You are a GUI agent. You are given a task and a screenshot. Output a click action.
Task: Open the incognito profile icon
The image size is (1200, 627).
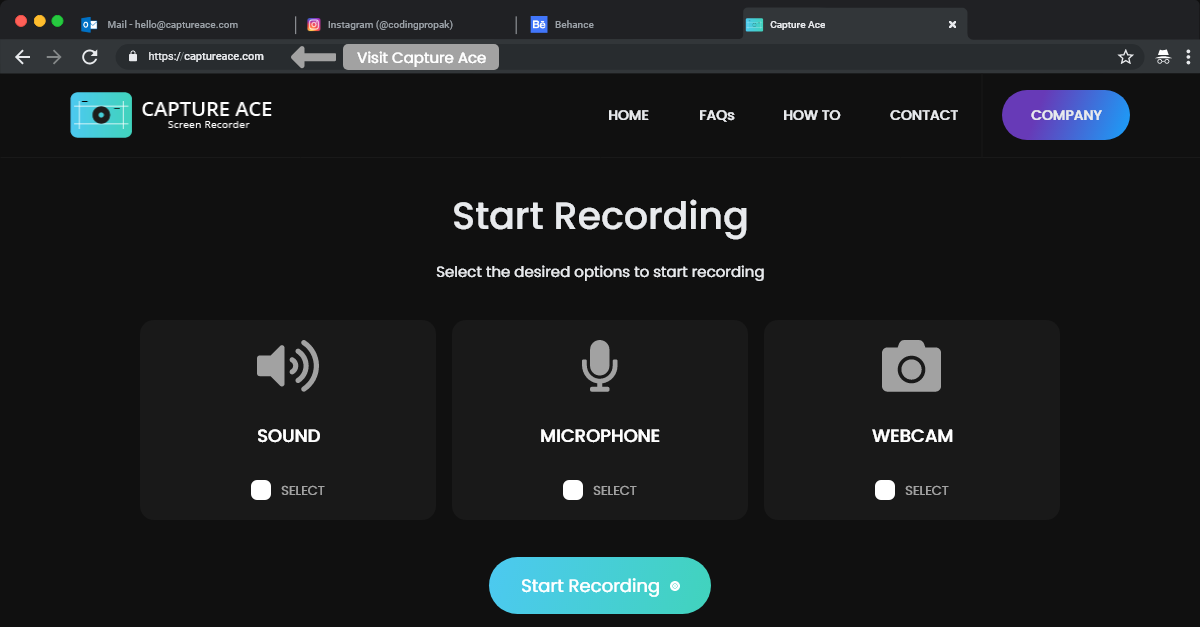[x=1163, y=57]
